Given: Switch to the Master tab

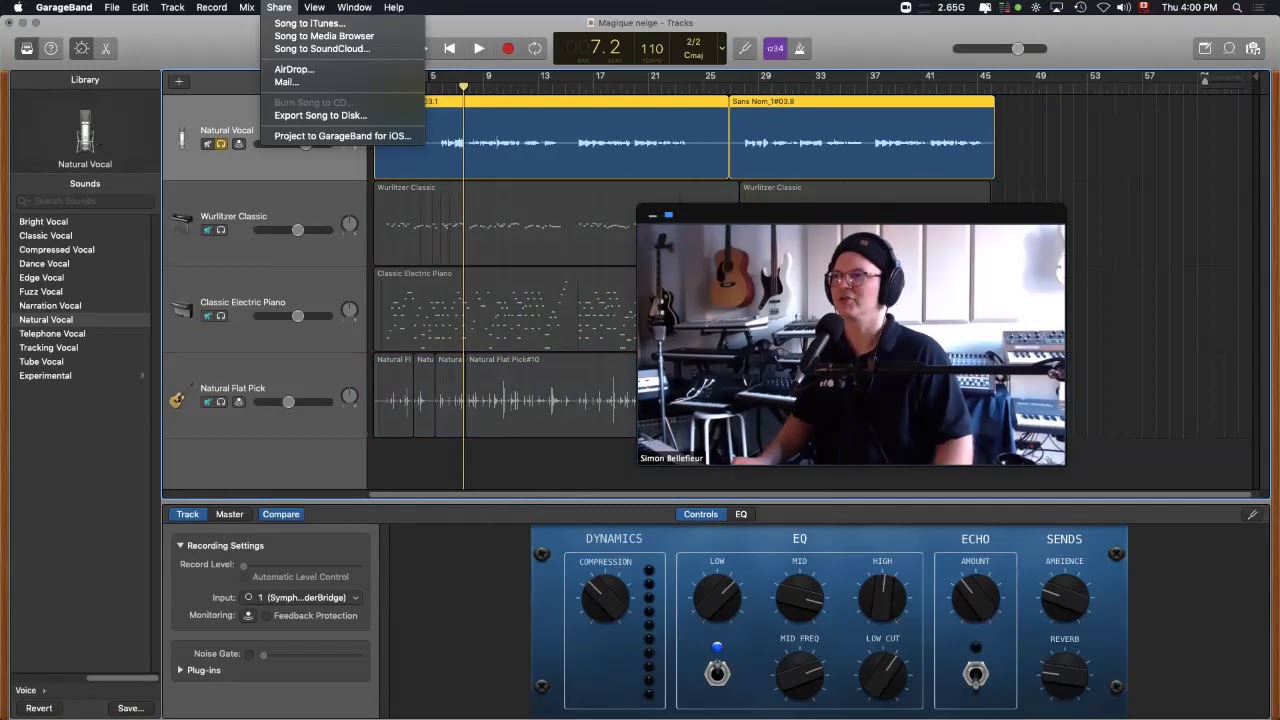Looking at the screenshot, I should [229, 514].
